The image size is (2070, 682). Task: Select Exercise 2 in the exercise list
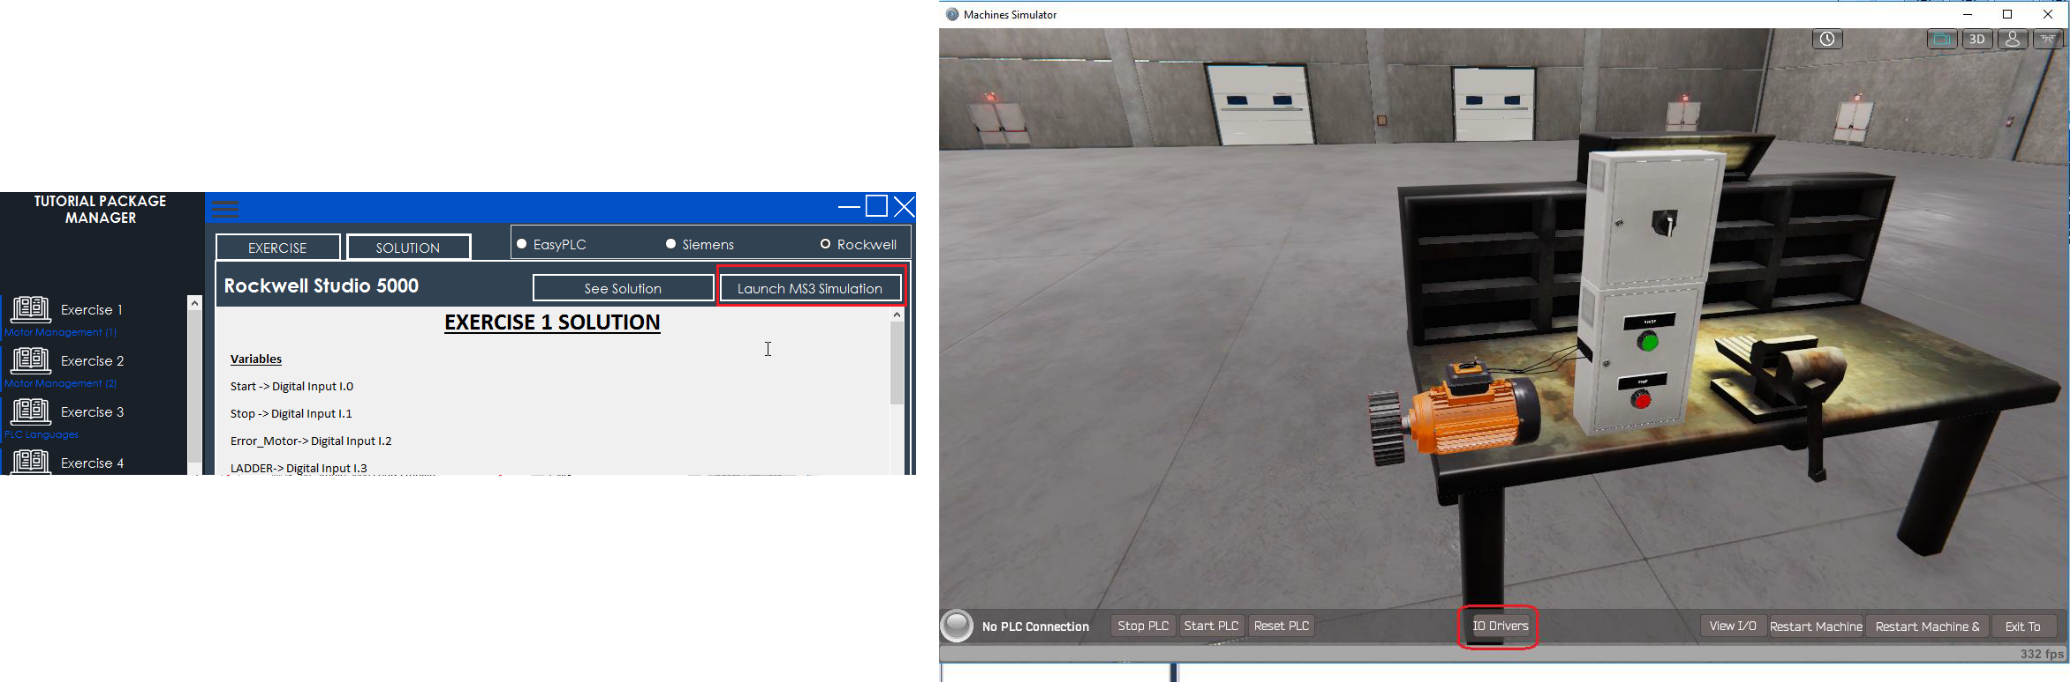[x=92, y=361]
